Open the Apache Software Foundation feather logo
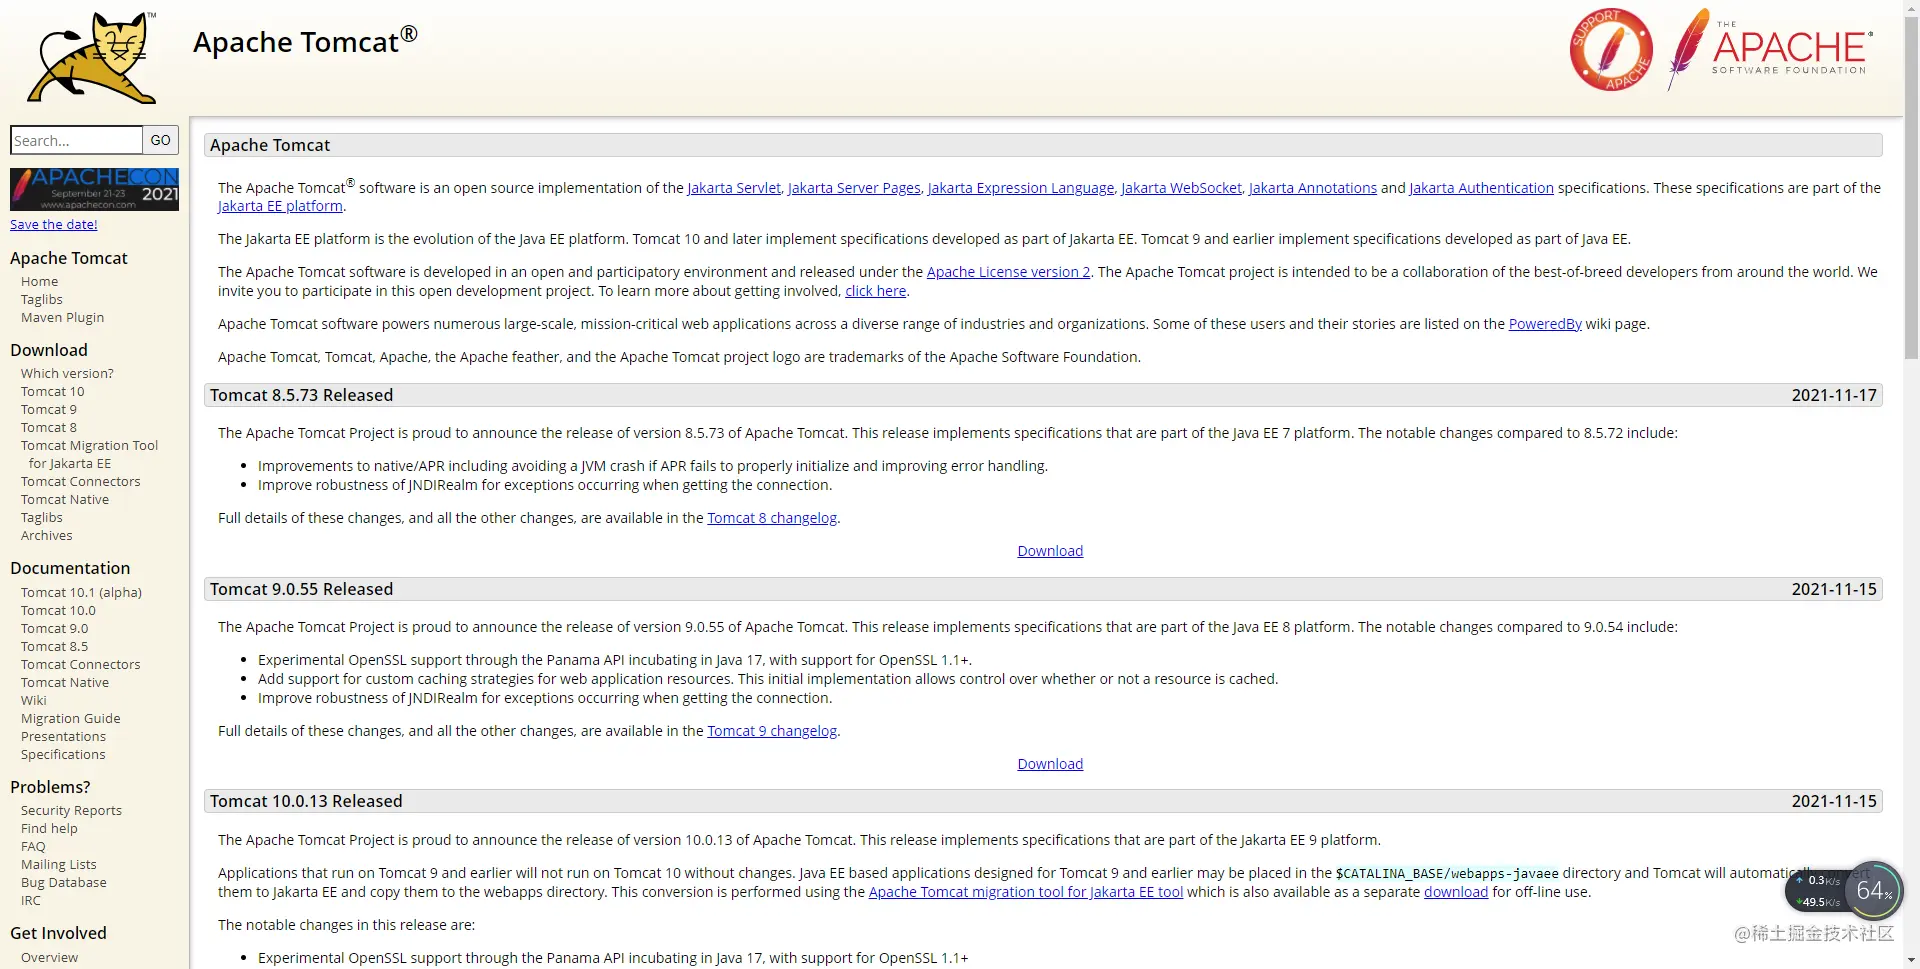The image size is (1920, 969). pos(1769,48)
